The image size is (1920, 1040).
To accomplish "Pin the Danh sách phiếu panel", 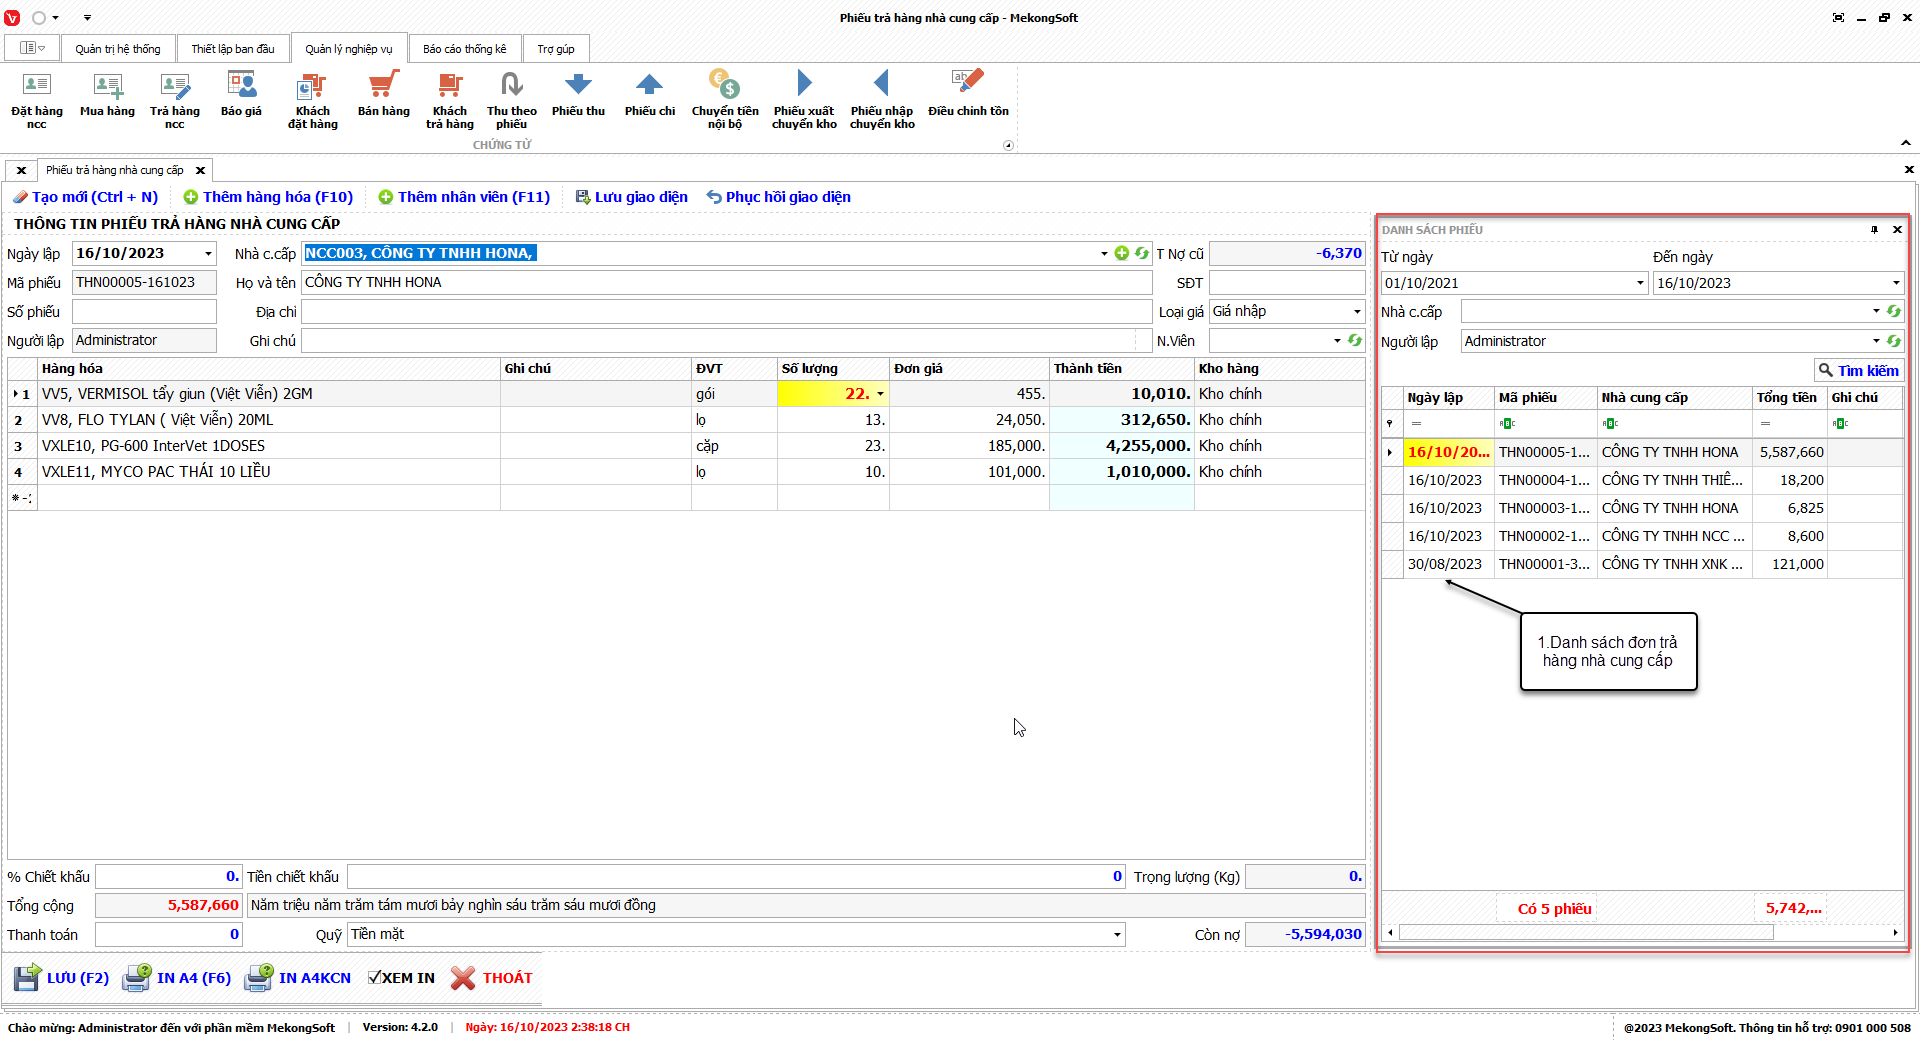I will coord(1874,230).
